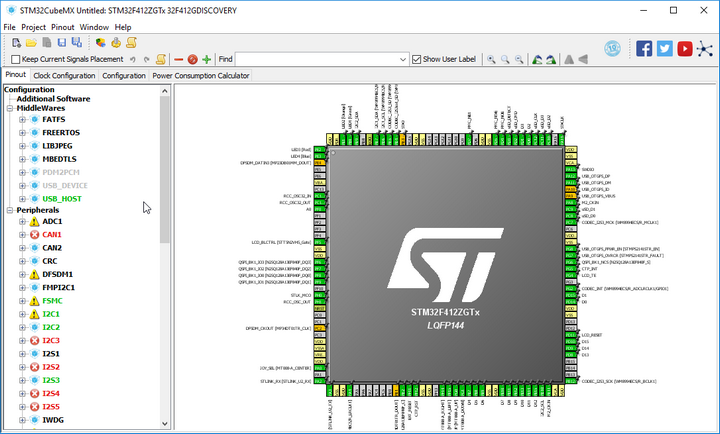This screenshot has width=720, height=434.
Task: Select the I2S1 peripheral item
Action: click(51, 354)
